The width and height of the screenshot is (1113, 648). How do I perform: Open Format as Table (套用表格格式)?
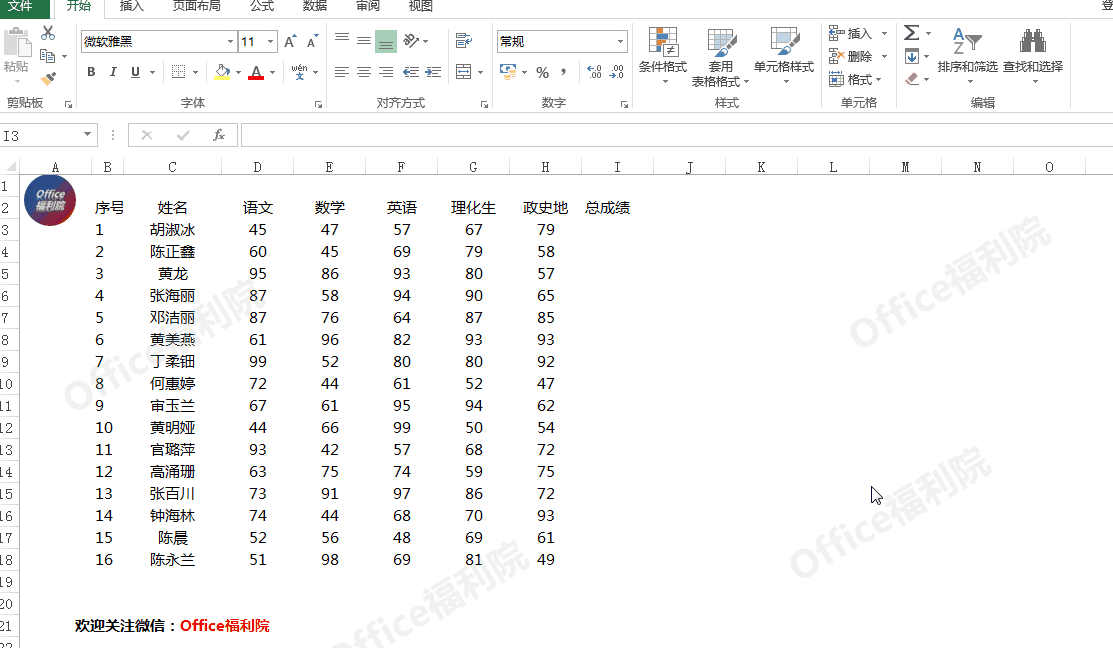point(721,57)
